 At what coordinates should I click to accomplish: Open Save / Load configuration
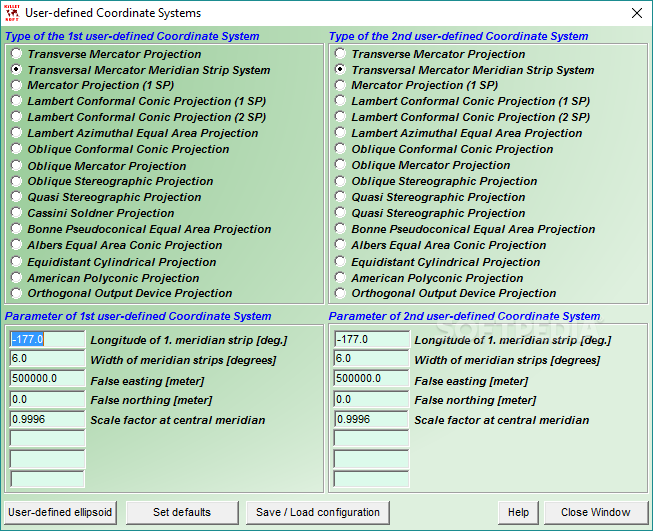click(x=318, y=512)
